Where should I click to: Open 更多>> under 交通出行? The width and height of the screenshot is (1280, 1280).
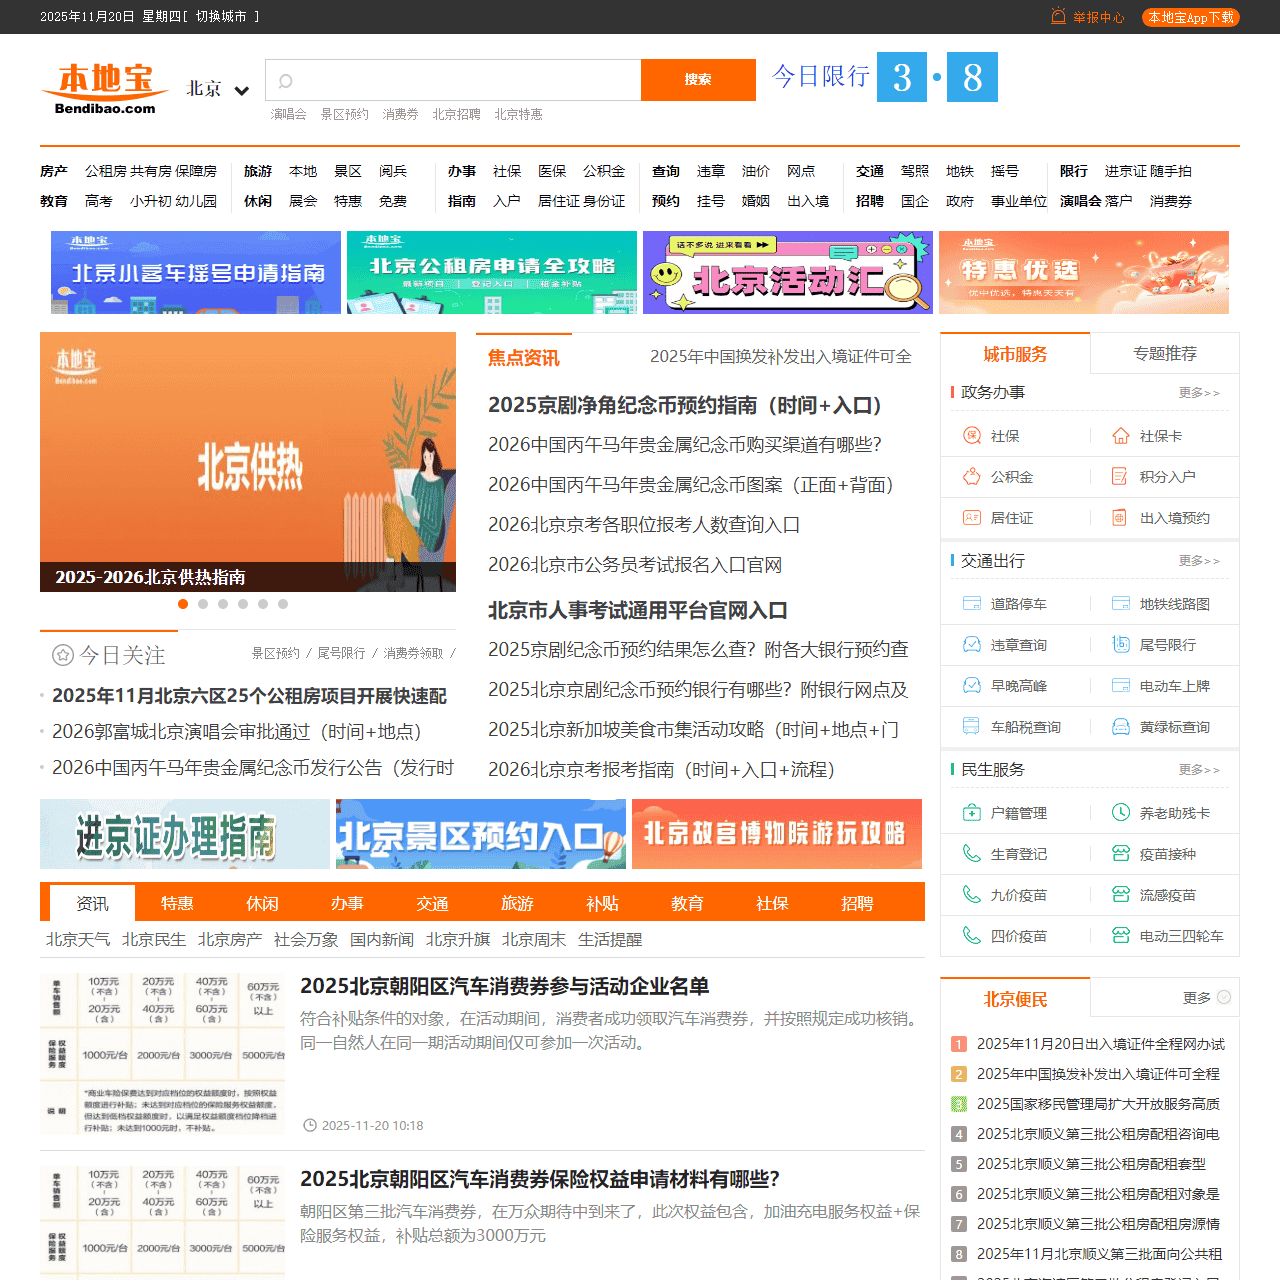tap(1199, 561)
